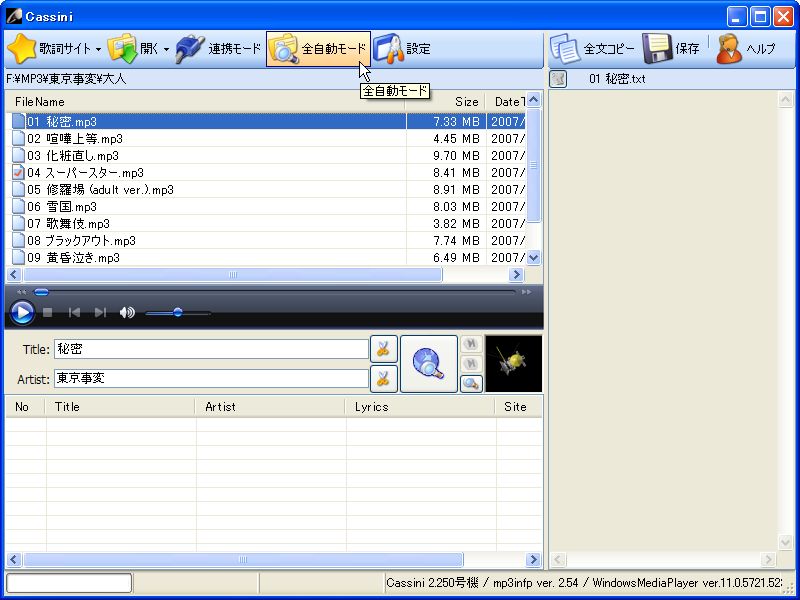Sort files by FileName column header

pos(205,102)
